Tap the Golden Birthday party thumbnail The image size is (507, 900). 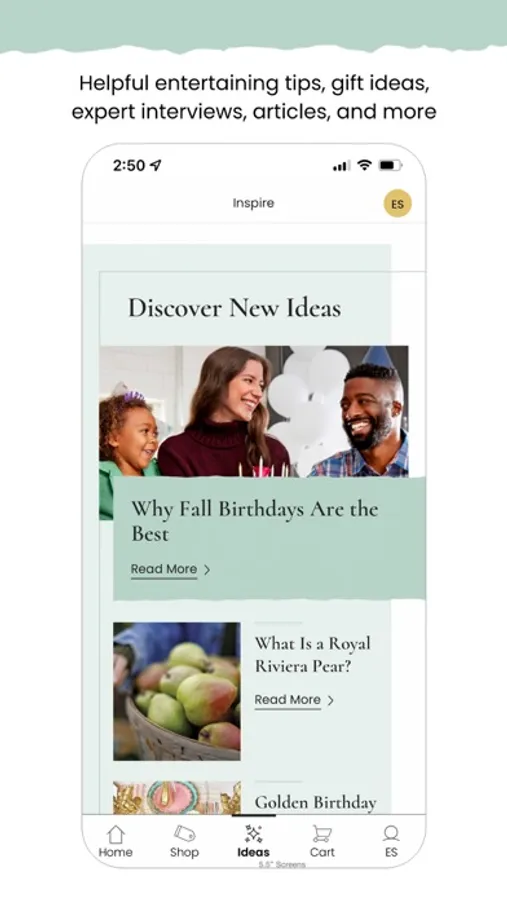pos(177,797)
